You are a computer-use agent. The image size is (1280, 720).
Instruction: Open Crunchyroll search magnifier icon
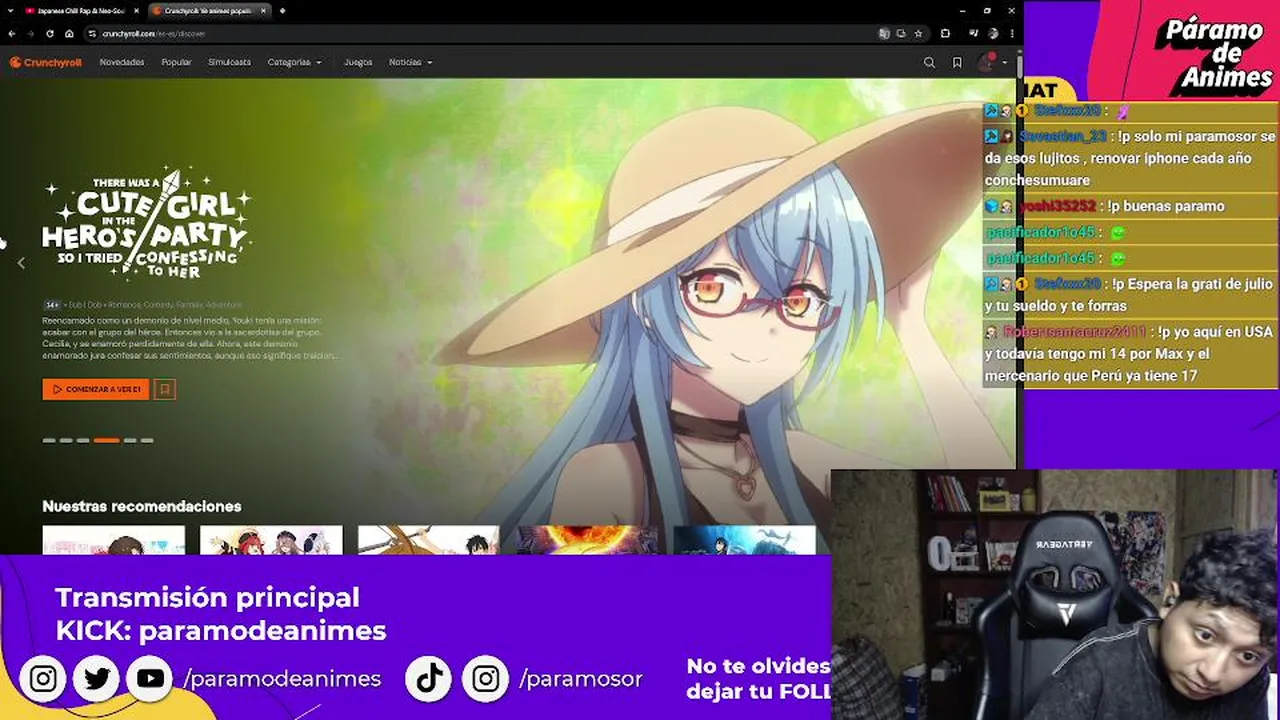coord(929,62)
